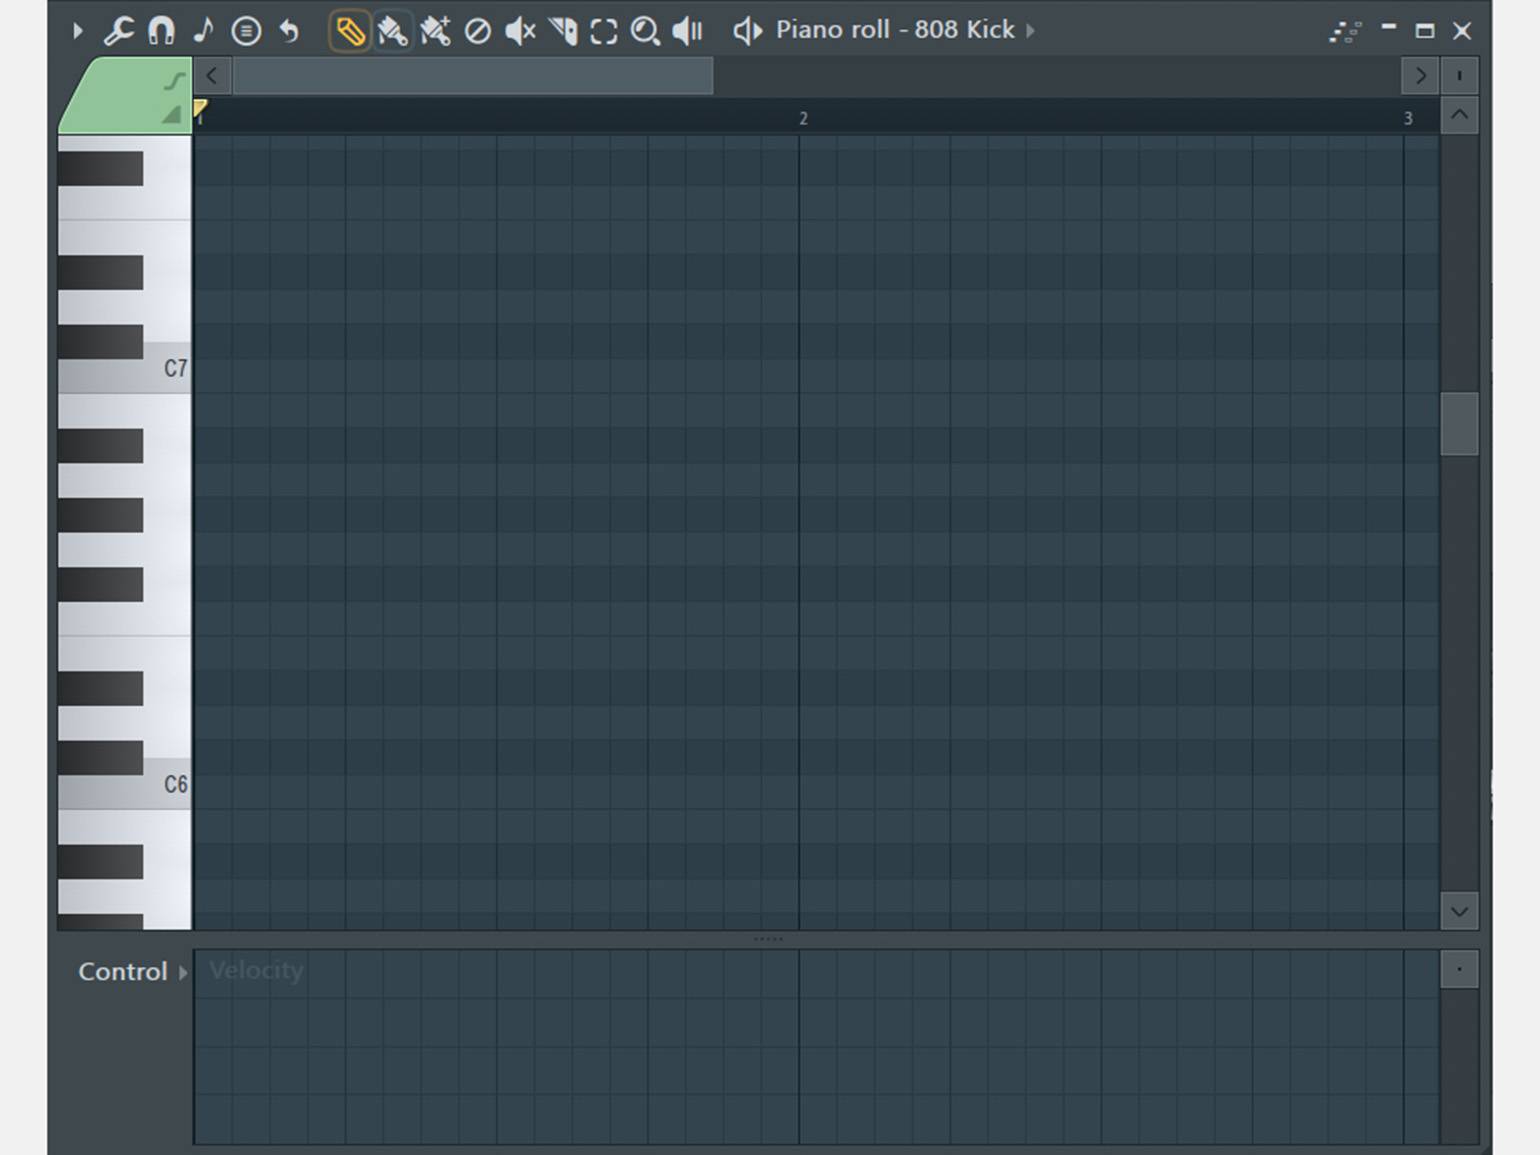Click bar 2 in the timeline ruler
The width and height of the screenshot is (1540, 1155).
(803, 118)
